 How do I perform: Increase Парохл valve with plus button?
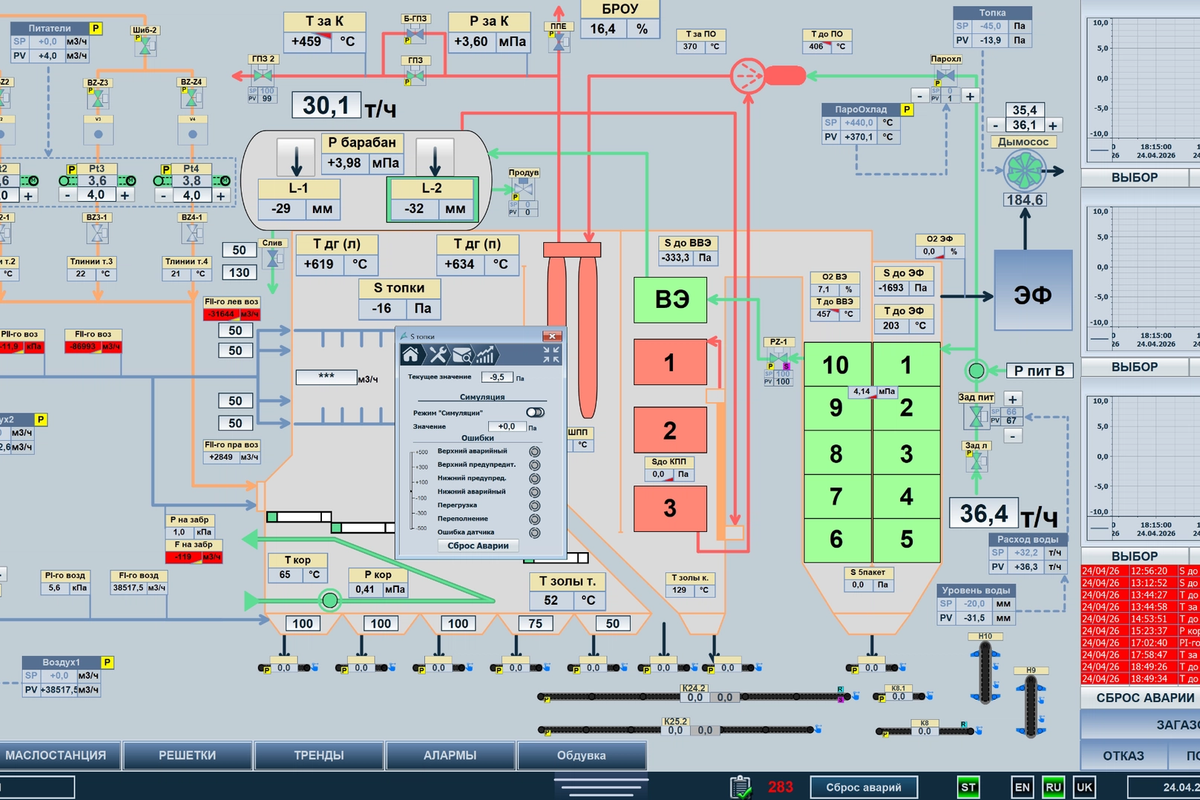(969, 96)
